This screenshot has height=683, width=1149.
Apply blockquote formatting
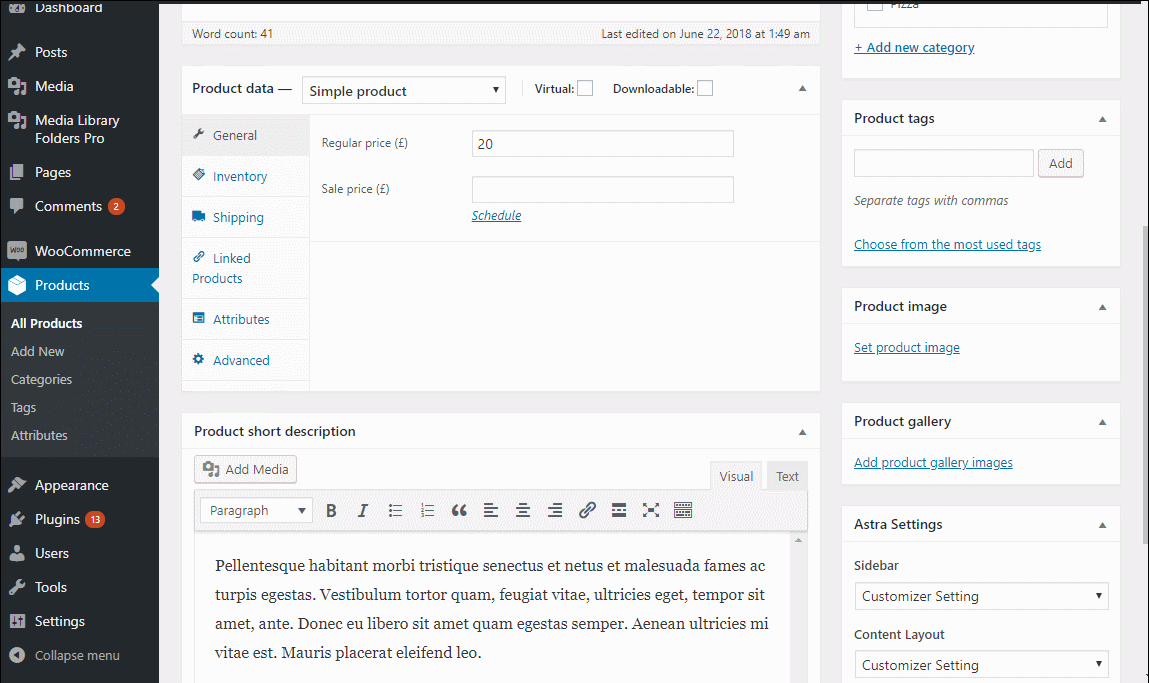pyautogui.click(x=459, y=511)
